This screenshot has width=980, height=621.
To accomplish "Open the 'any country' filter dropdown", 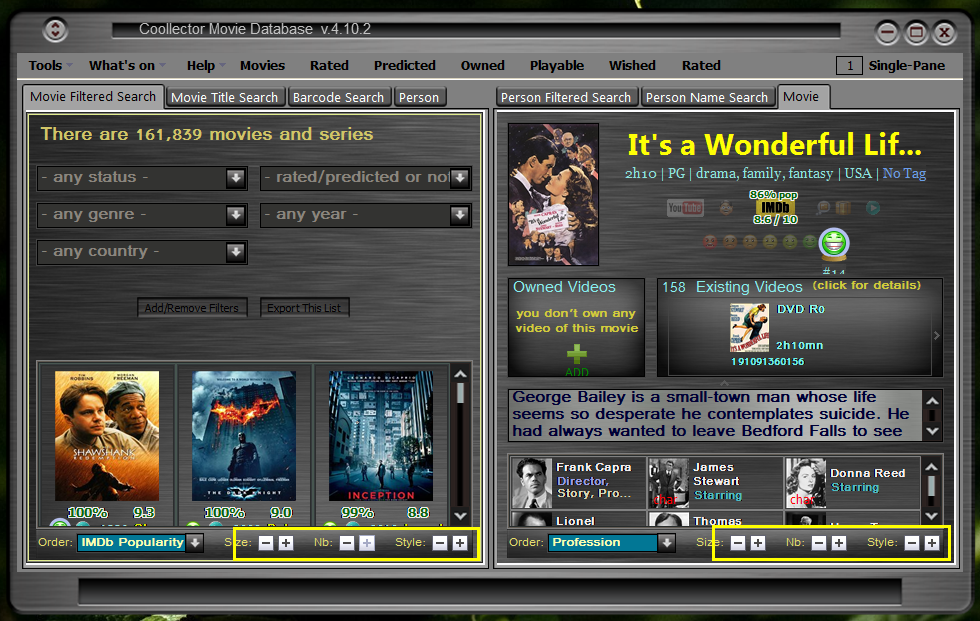I will coord(142,252).
